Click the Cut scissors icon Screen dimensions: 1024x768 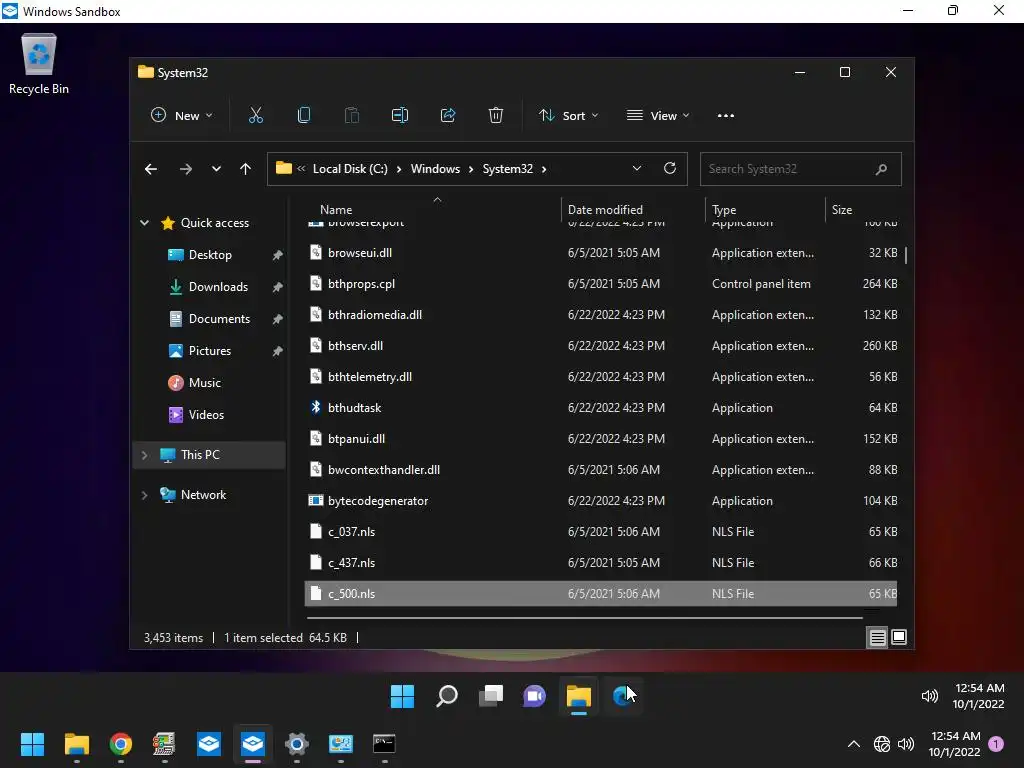[x=256, y=116]
